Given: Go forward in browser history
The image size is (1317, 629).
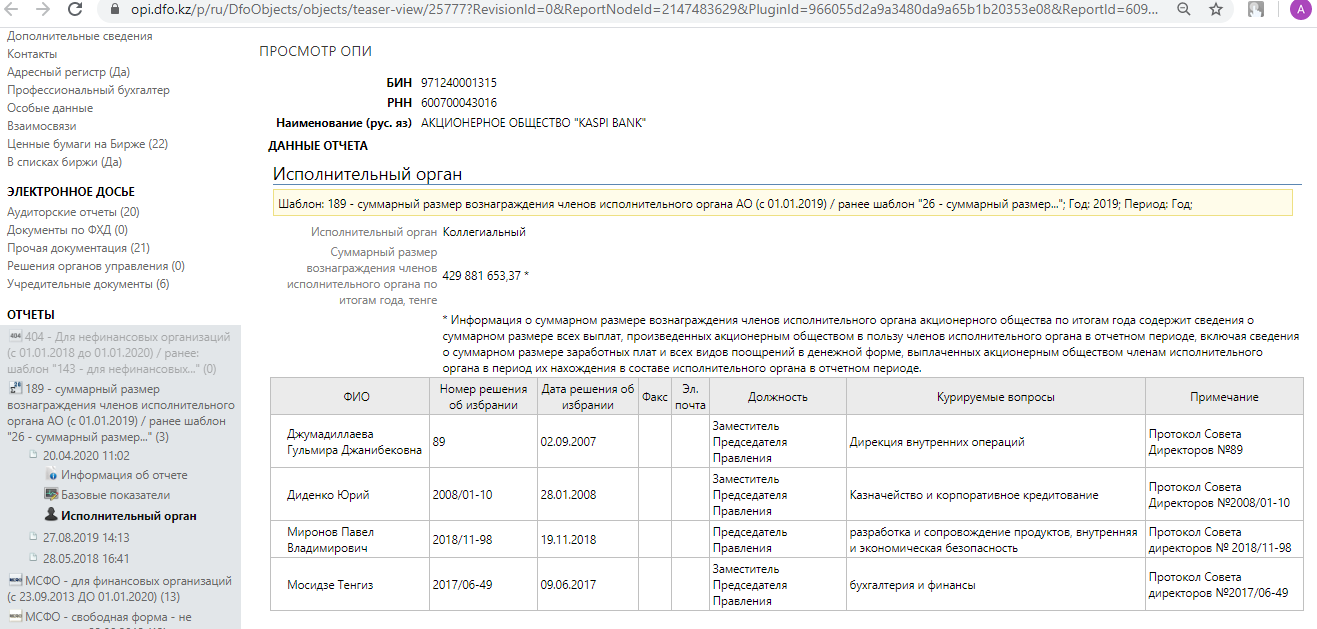Looking at the screenshot, I should [43, 9].
